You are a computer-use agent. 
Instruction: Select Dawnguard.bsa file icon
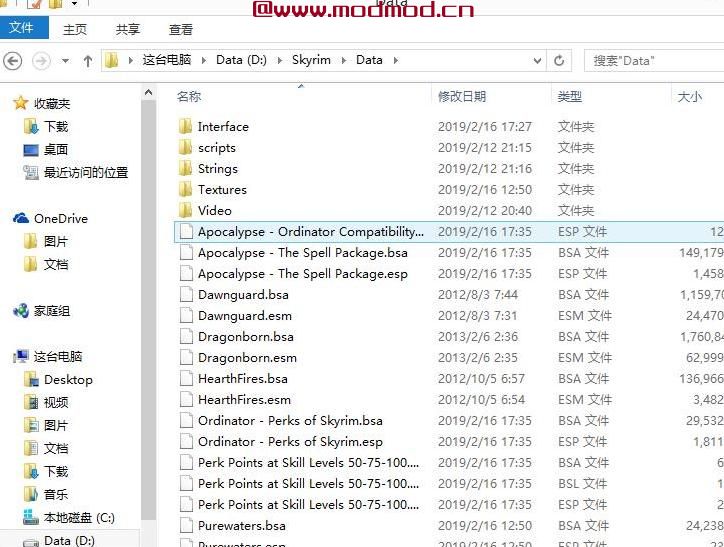pyautogui.click(x=186, y=295)
